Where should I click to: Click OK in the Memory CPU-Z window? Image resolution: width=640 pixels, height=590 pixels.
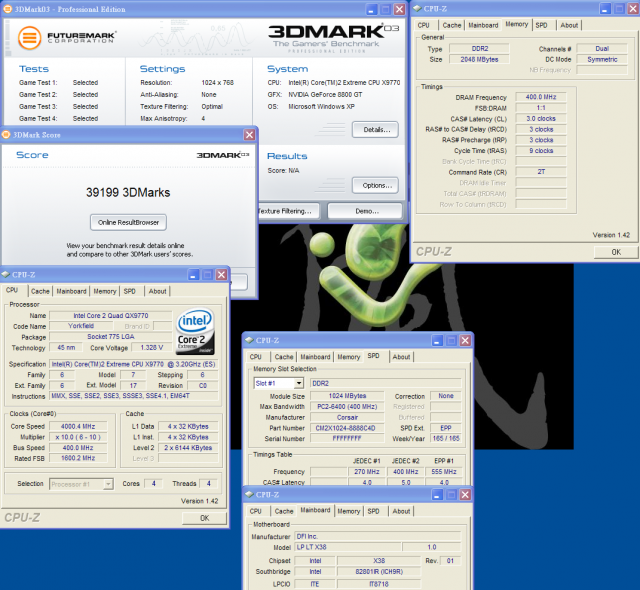[x=616, y=252]
